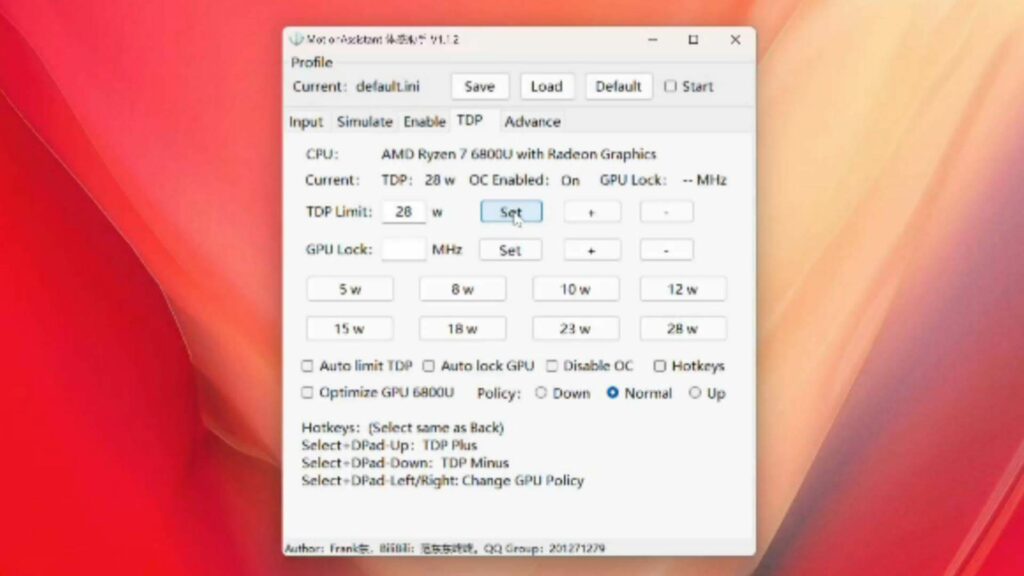Image resolution: width=1024 pixels, height=576 pixels.
Task: Reset profile with the Default button
Action: click(618, 86)
